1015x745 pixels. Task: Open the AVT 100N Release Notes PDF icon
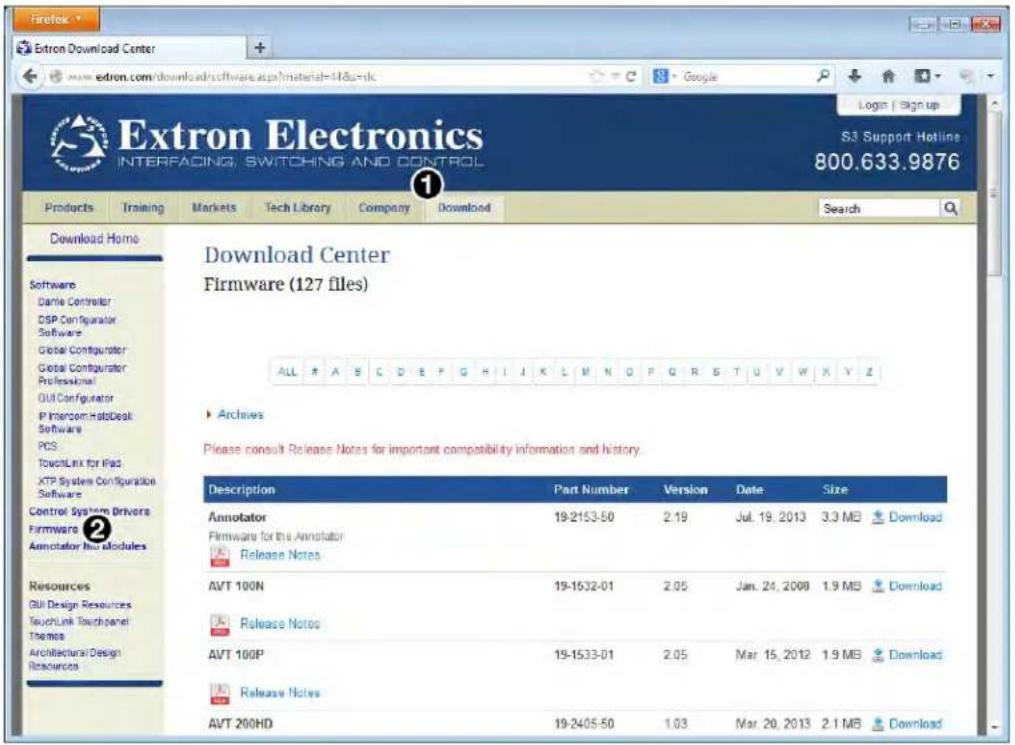click(x=219, y=624)
